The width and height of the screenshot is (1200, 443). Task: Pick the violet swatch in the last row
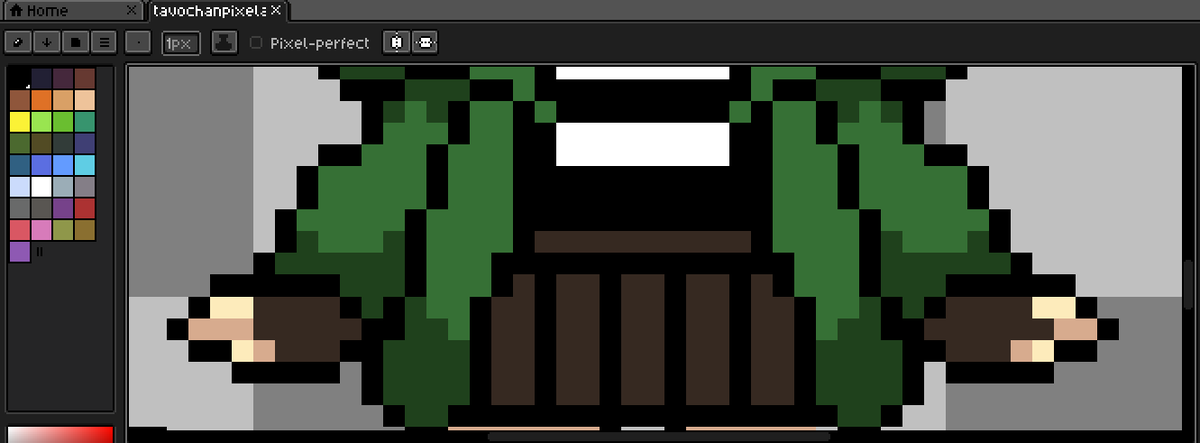click(19, 252)
